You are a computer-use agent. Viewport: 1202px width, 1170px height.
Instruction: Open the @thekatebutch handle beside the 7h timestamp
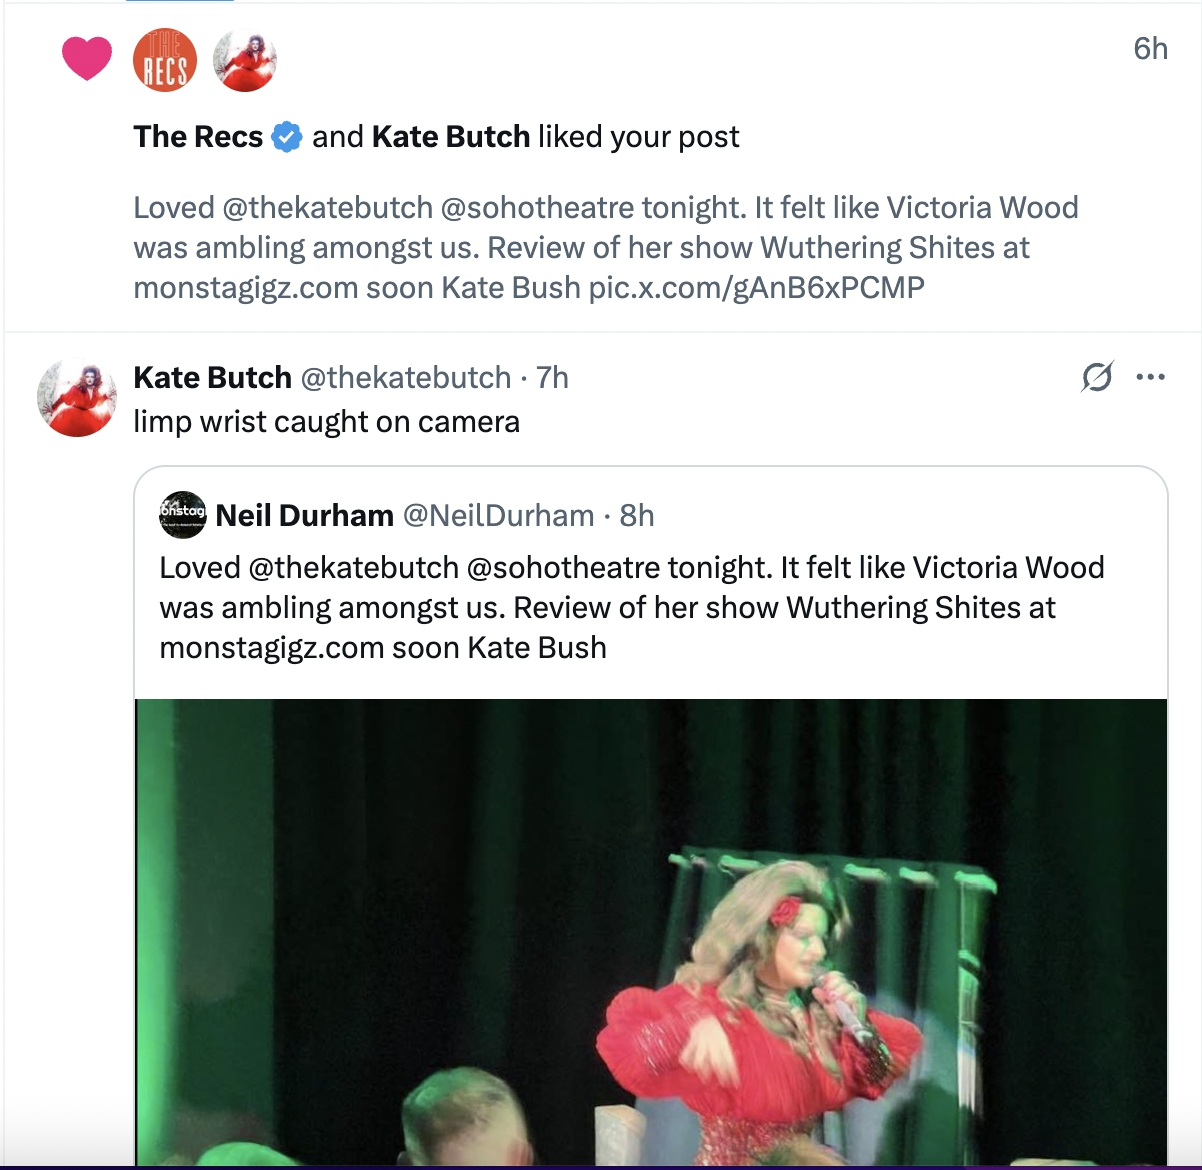(x=406, y=377)
